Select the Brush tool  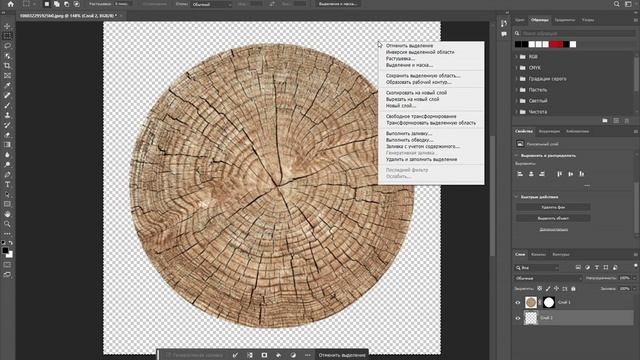point(7,105)
